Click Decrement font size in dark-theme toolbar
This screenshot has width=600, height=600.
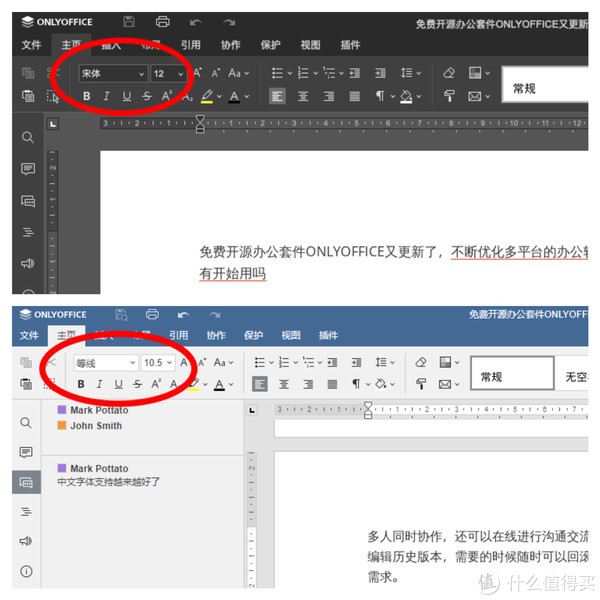point(215,73)
